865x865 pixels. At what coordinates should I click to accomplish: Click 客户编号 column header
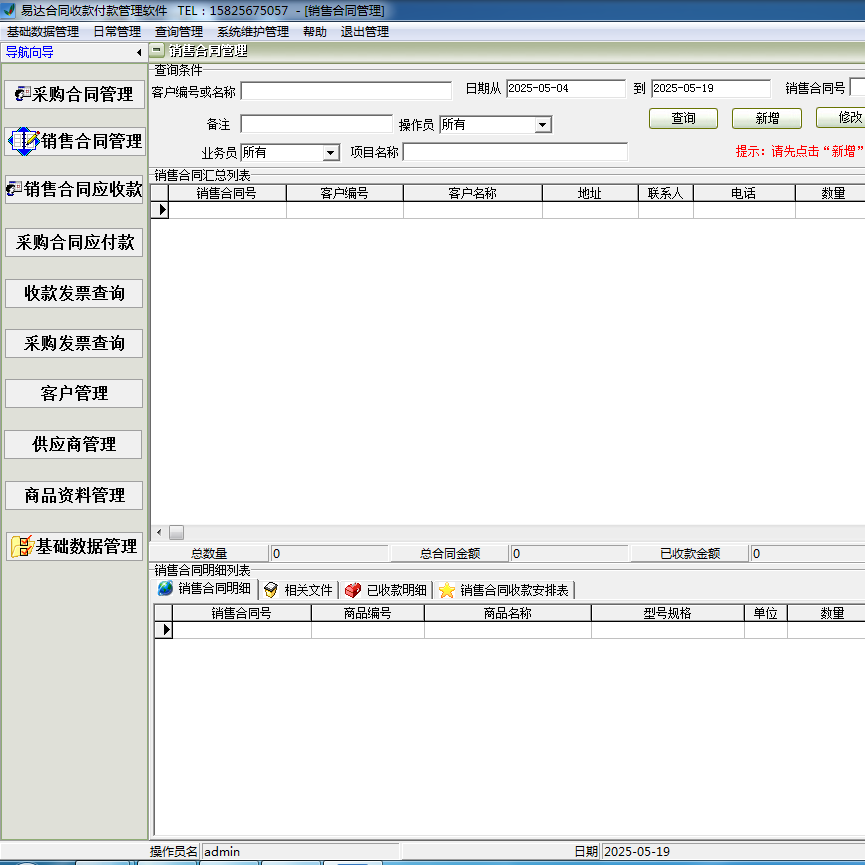(x=345, y=193)
